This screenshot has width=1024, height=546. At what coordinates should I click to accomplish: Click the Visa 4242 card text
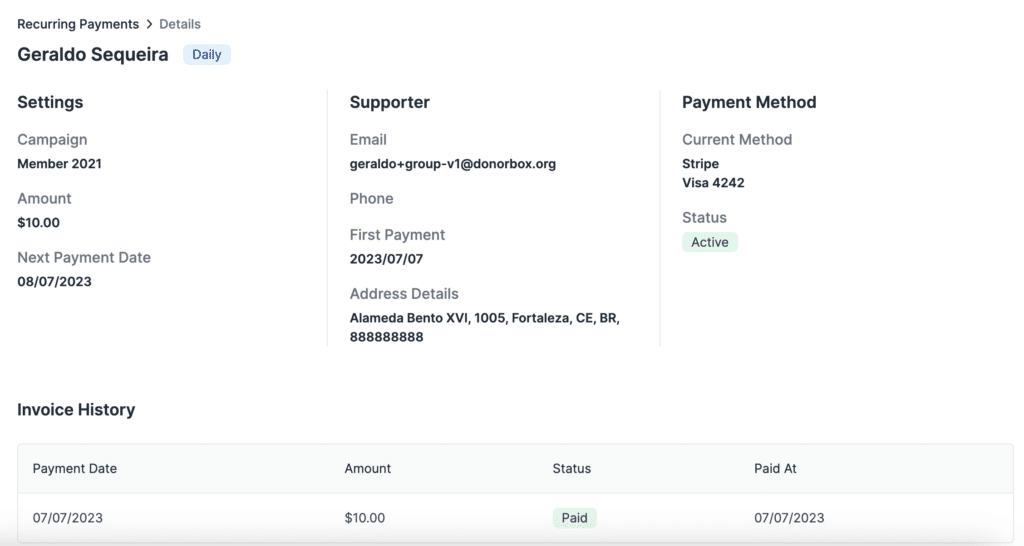click(713, 183)
